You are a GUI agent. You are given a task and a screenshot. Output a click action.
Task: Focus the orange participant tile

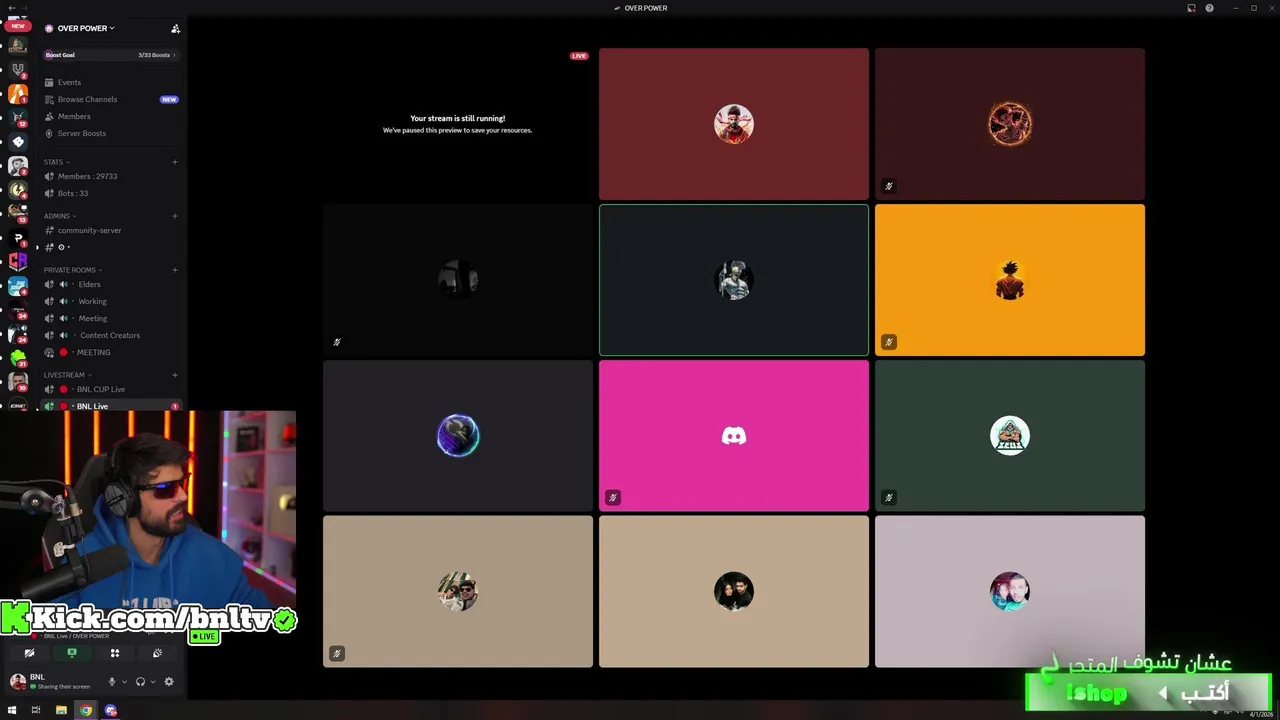pos(1010,280)
